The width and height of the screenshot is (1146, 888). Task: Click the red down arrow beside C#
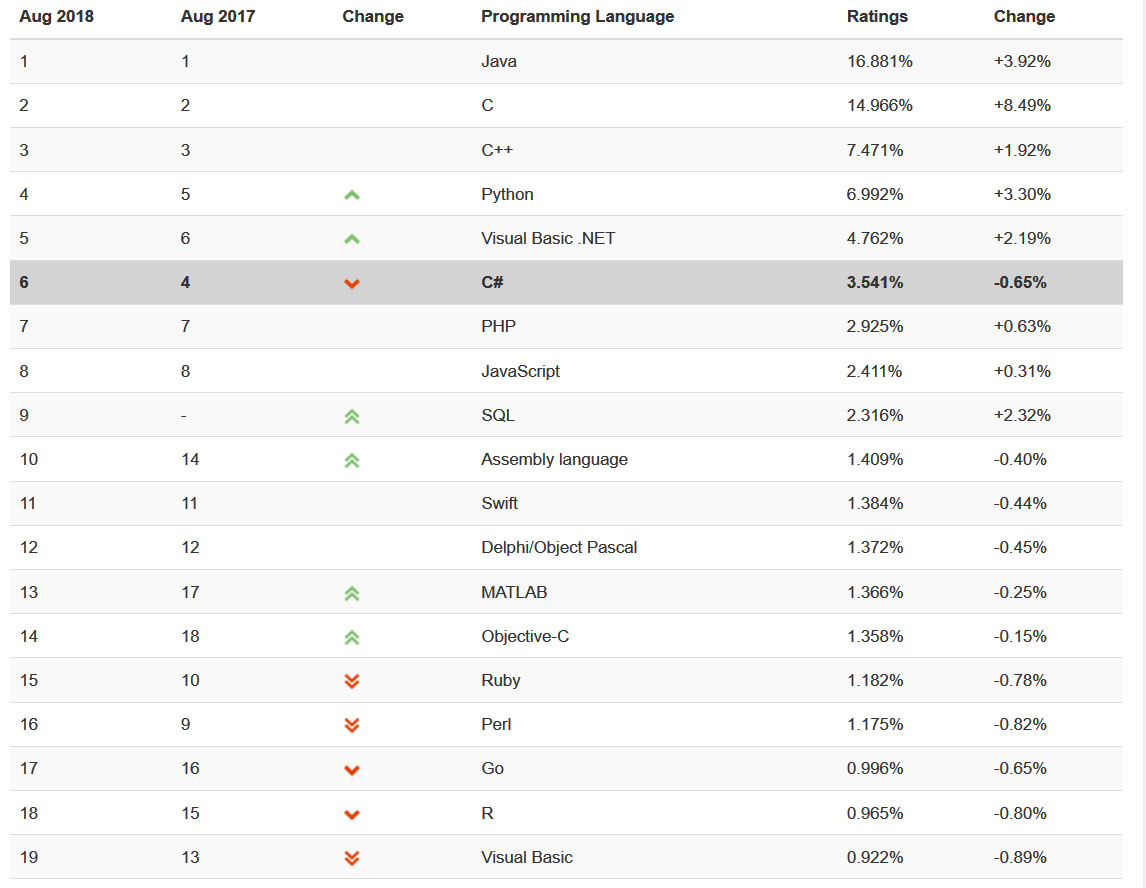click(x=351, y=283)
